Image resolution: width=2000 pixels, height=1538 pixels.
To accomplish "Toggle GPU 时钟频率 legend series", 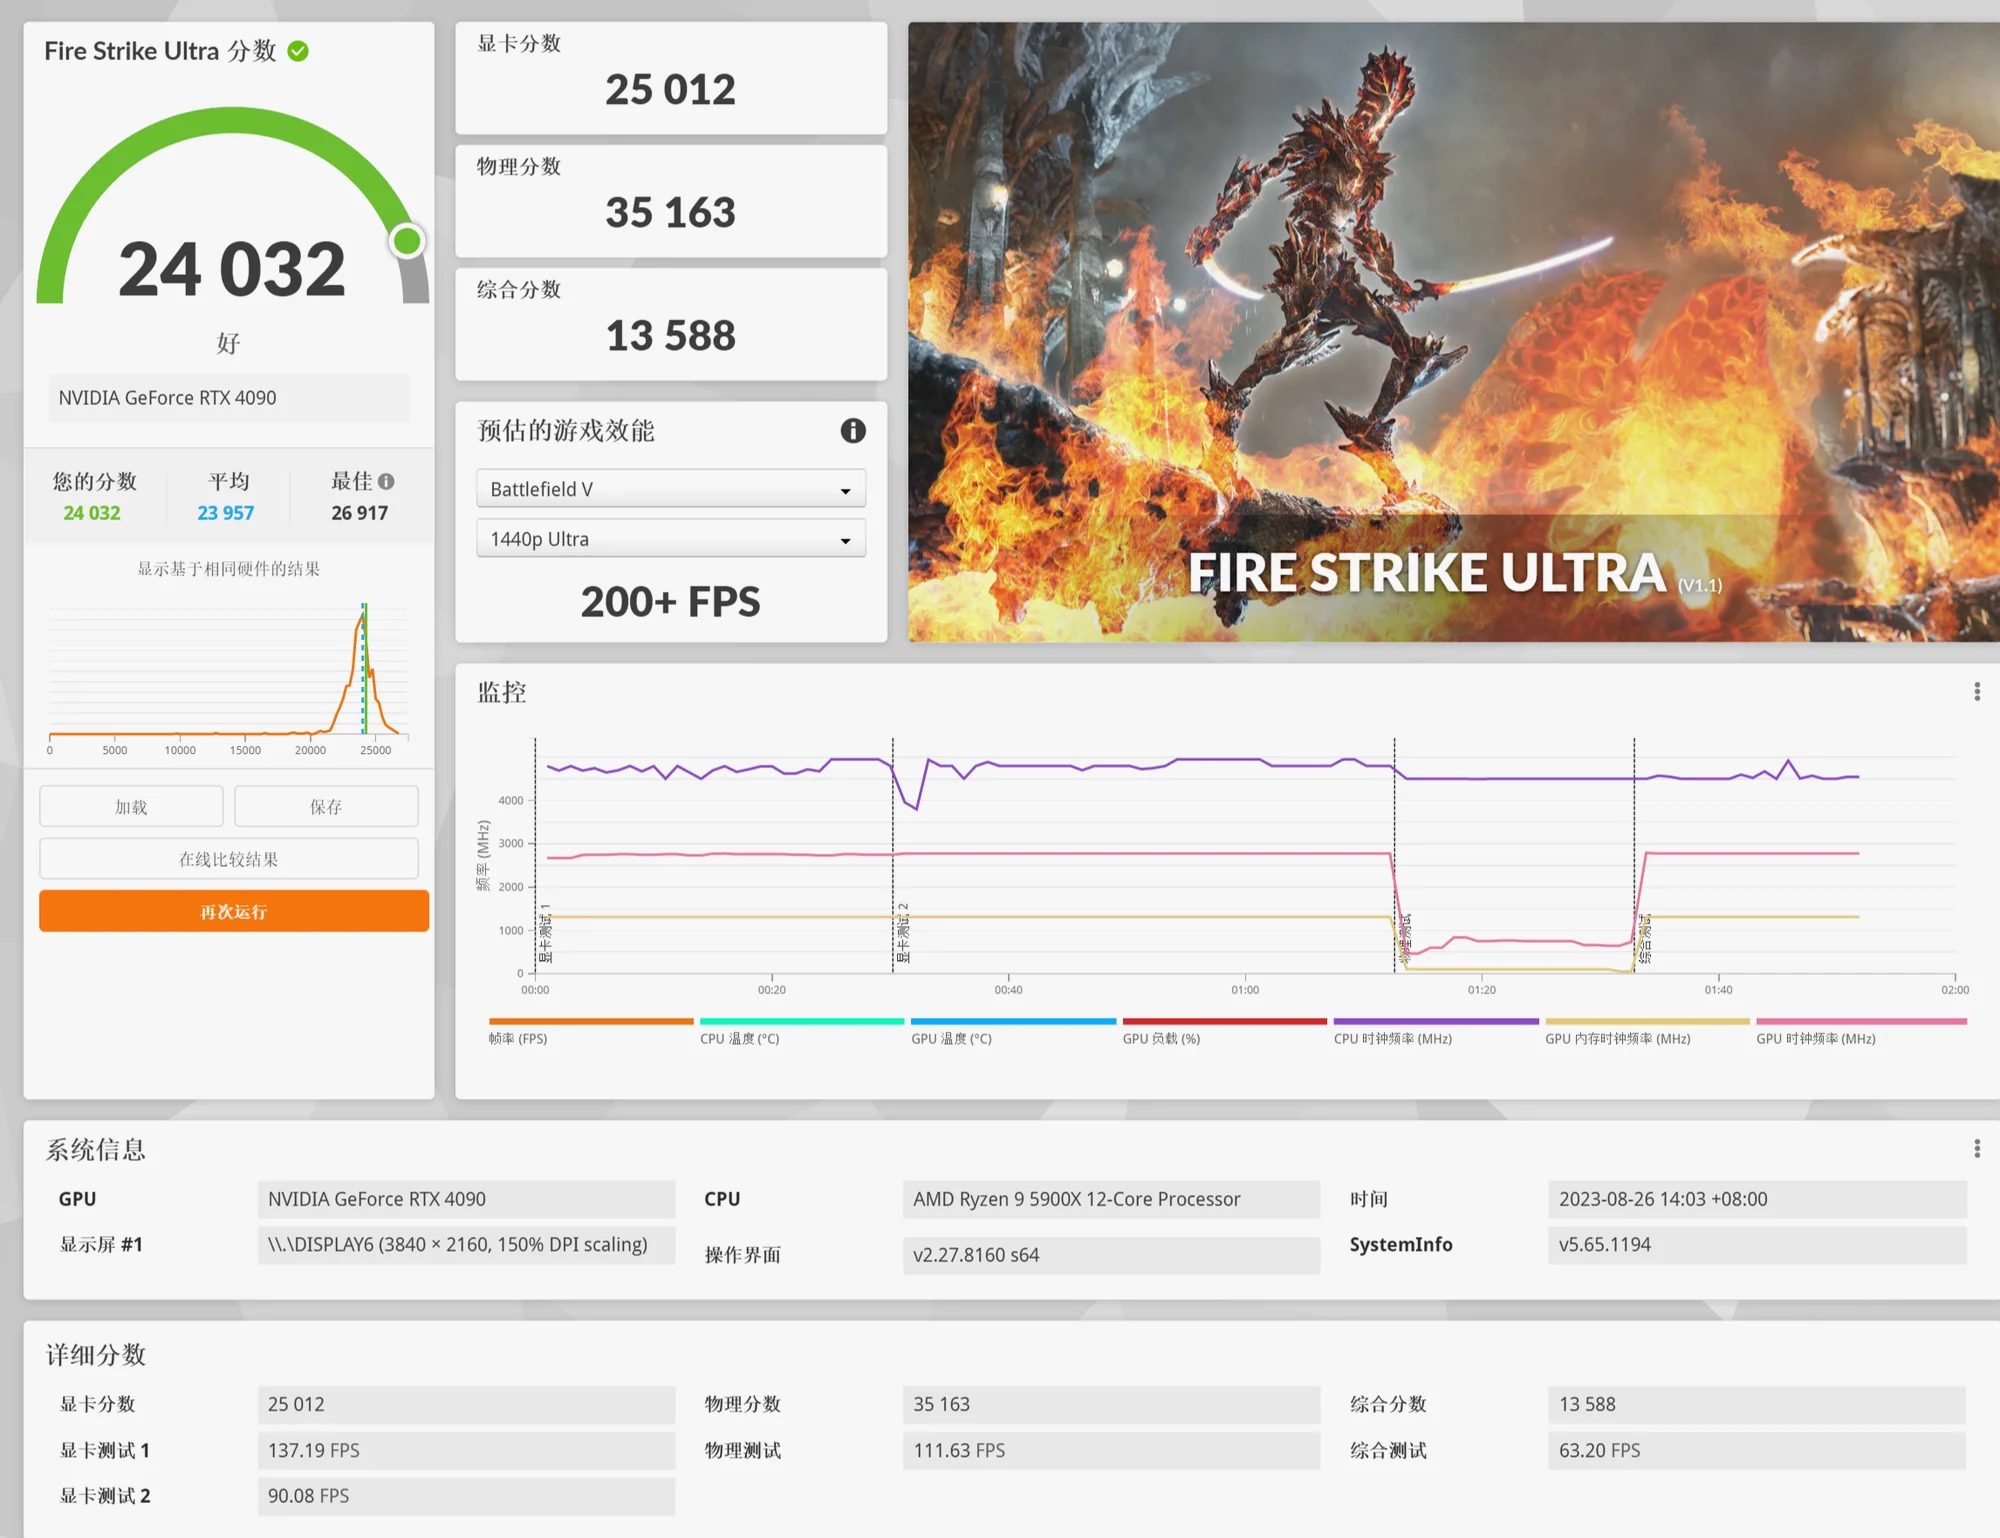I will pos(1861,1032).
